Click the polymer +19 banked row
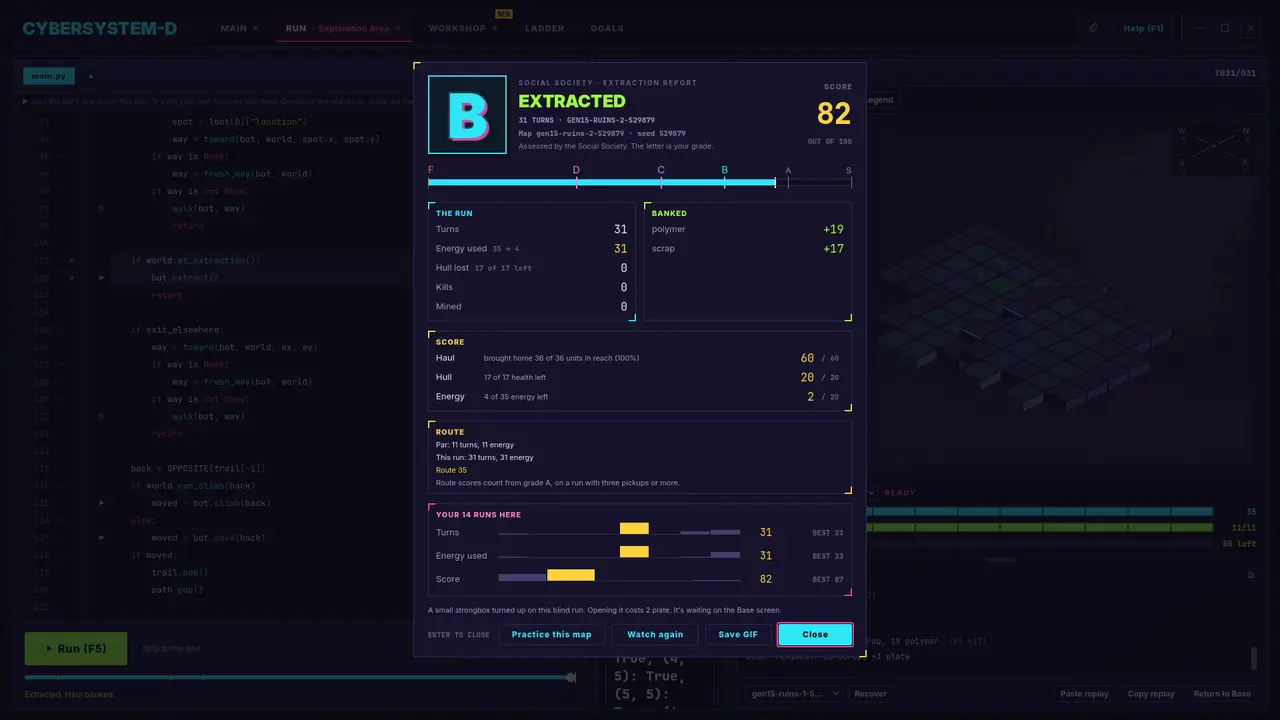 (x=747, y=229)
